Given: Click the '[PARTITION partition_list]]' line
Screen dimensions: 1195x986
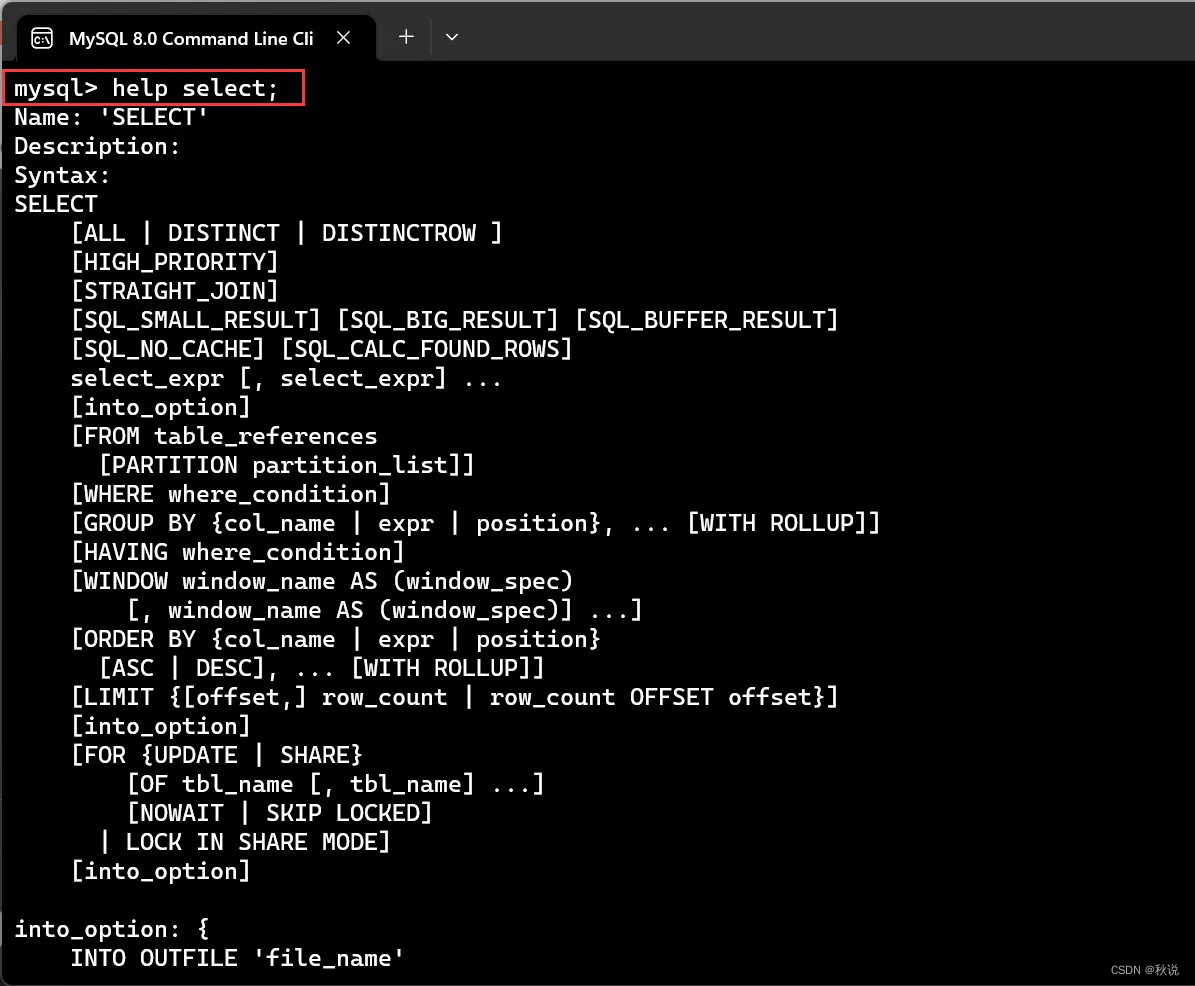Looking at the screenshot, I should point(287,465).
